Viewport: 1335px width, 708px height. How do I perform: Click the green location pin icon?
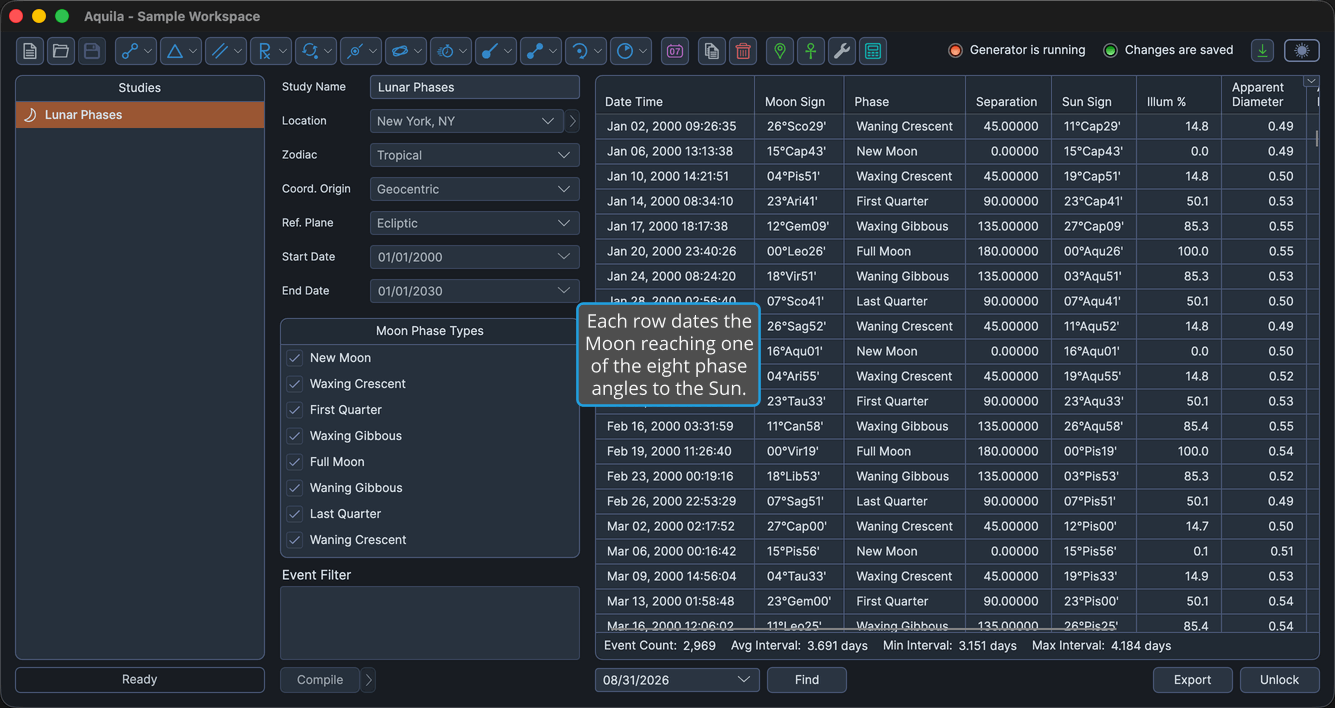780,51
